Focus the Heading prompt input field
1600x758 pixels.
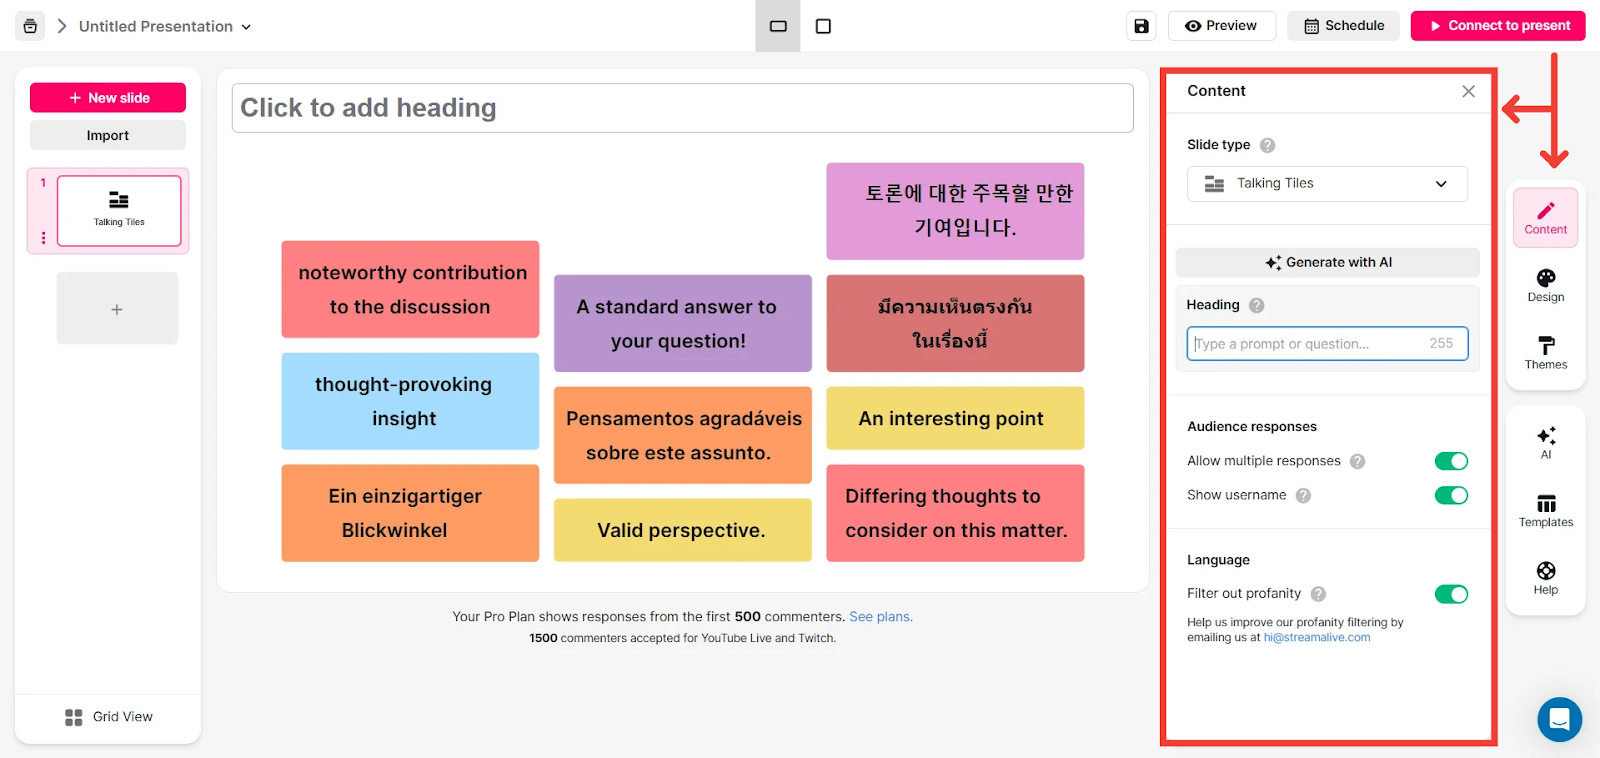(x=1327, y=343)
